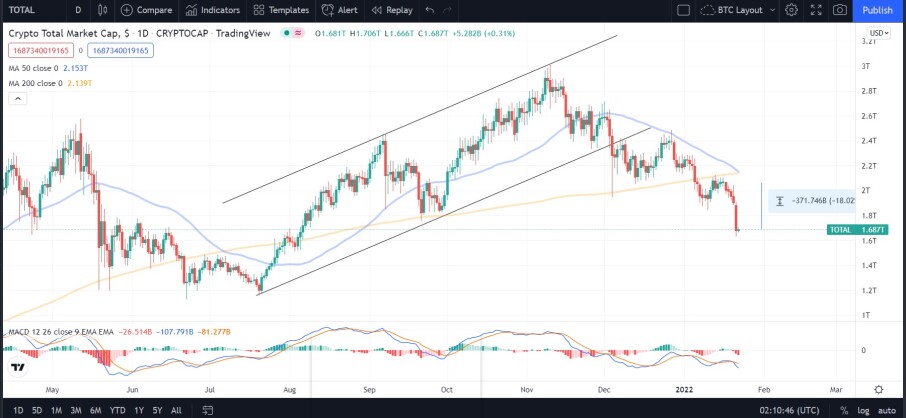
Task: Take a chart snapshot with camera icon
Action: 840,10
